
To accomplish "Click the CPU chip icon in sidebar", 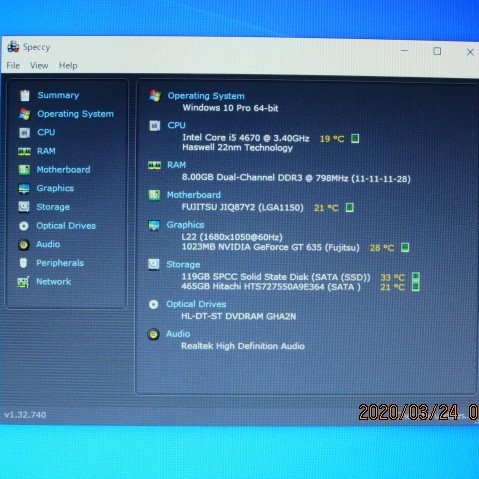I will 24,133.
